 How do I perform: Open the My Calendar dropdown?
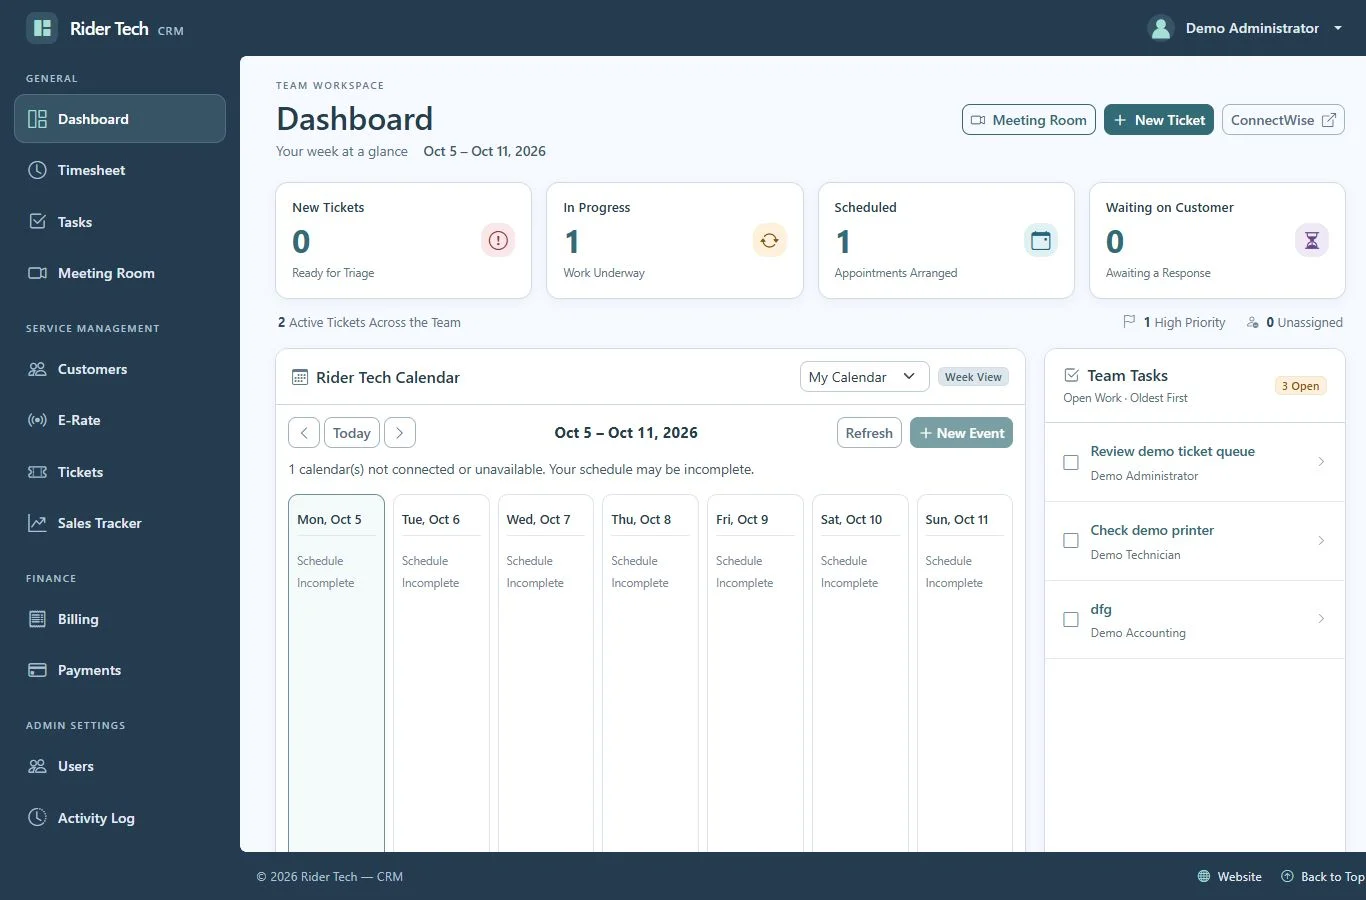click(864, 377)
